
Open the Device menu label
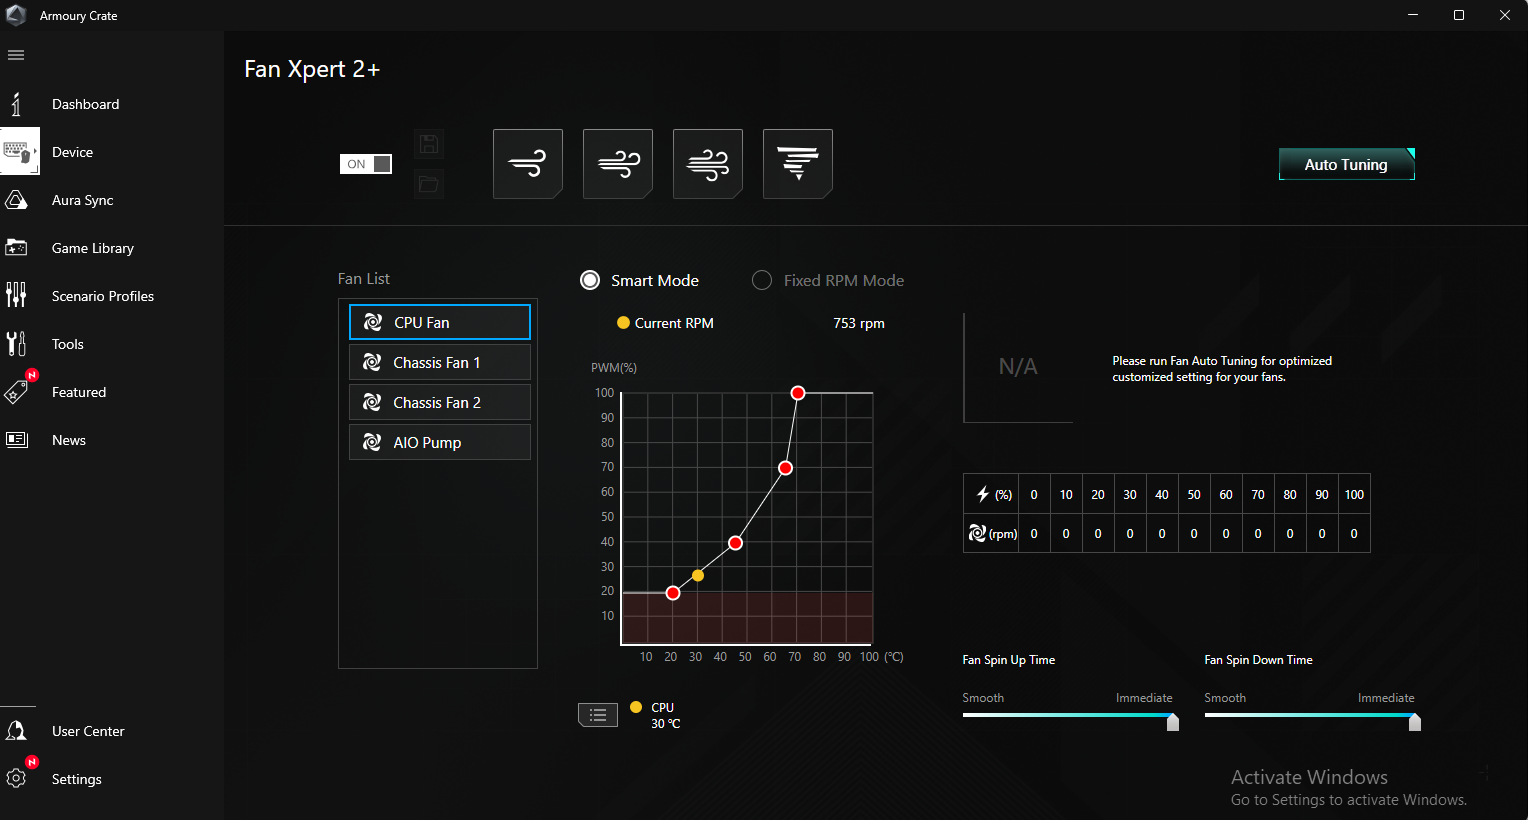[72, 152]
